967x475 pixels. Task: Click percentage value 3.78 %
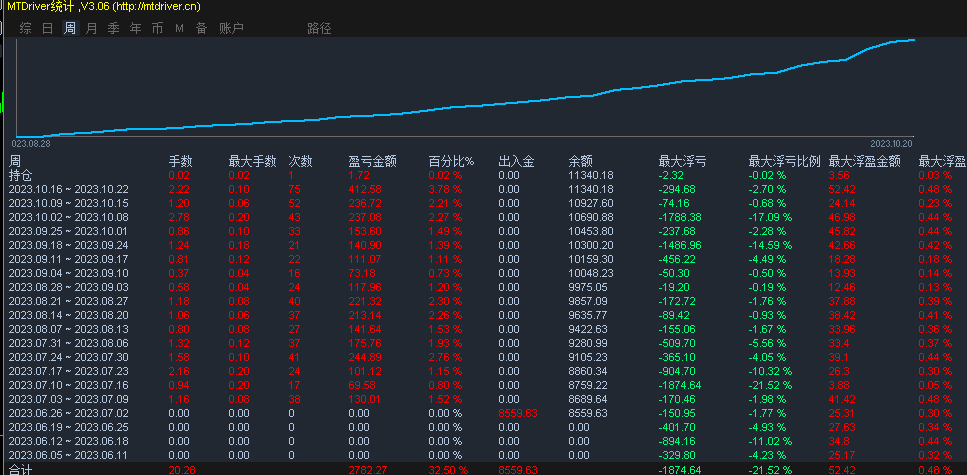click(445, 189)
